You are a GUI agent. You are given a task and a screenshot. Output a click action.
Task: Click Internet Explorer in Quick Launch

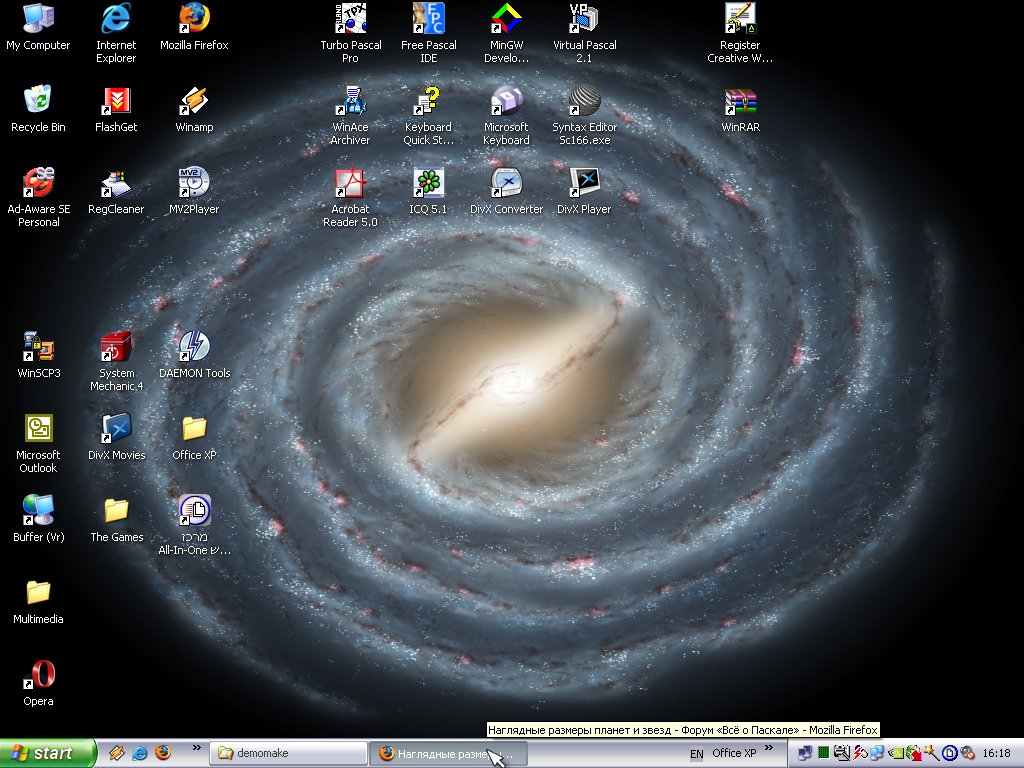(x=140, y=753)
